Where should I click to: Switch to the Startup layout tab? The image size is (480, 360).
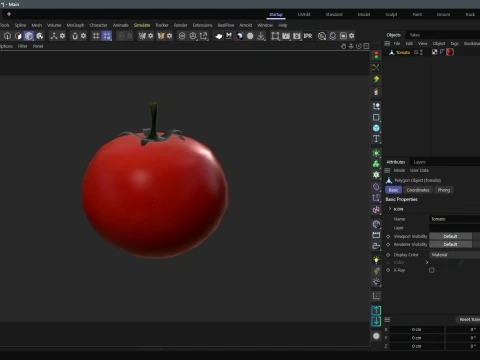[x=276, y=14]
